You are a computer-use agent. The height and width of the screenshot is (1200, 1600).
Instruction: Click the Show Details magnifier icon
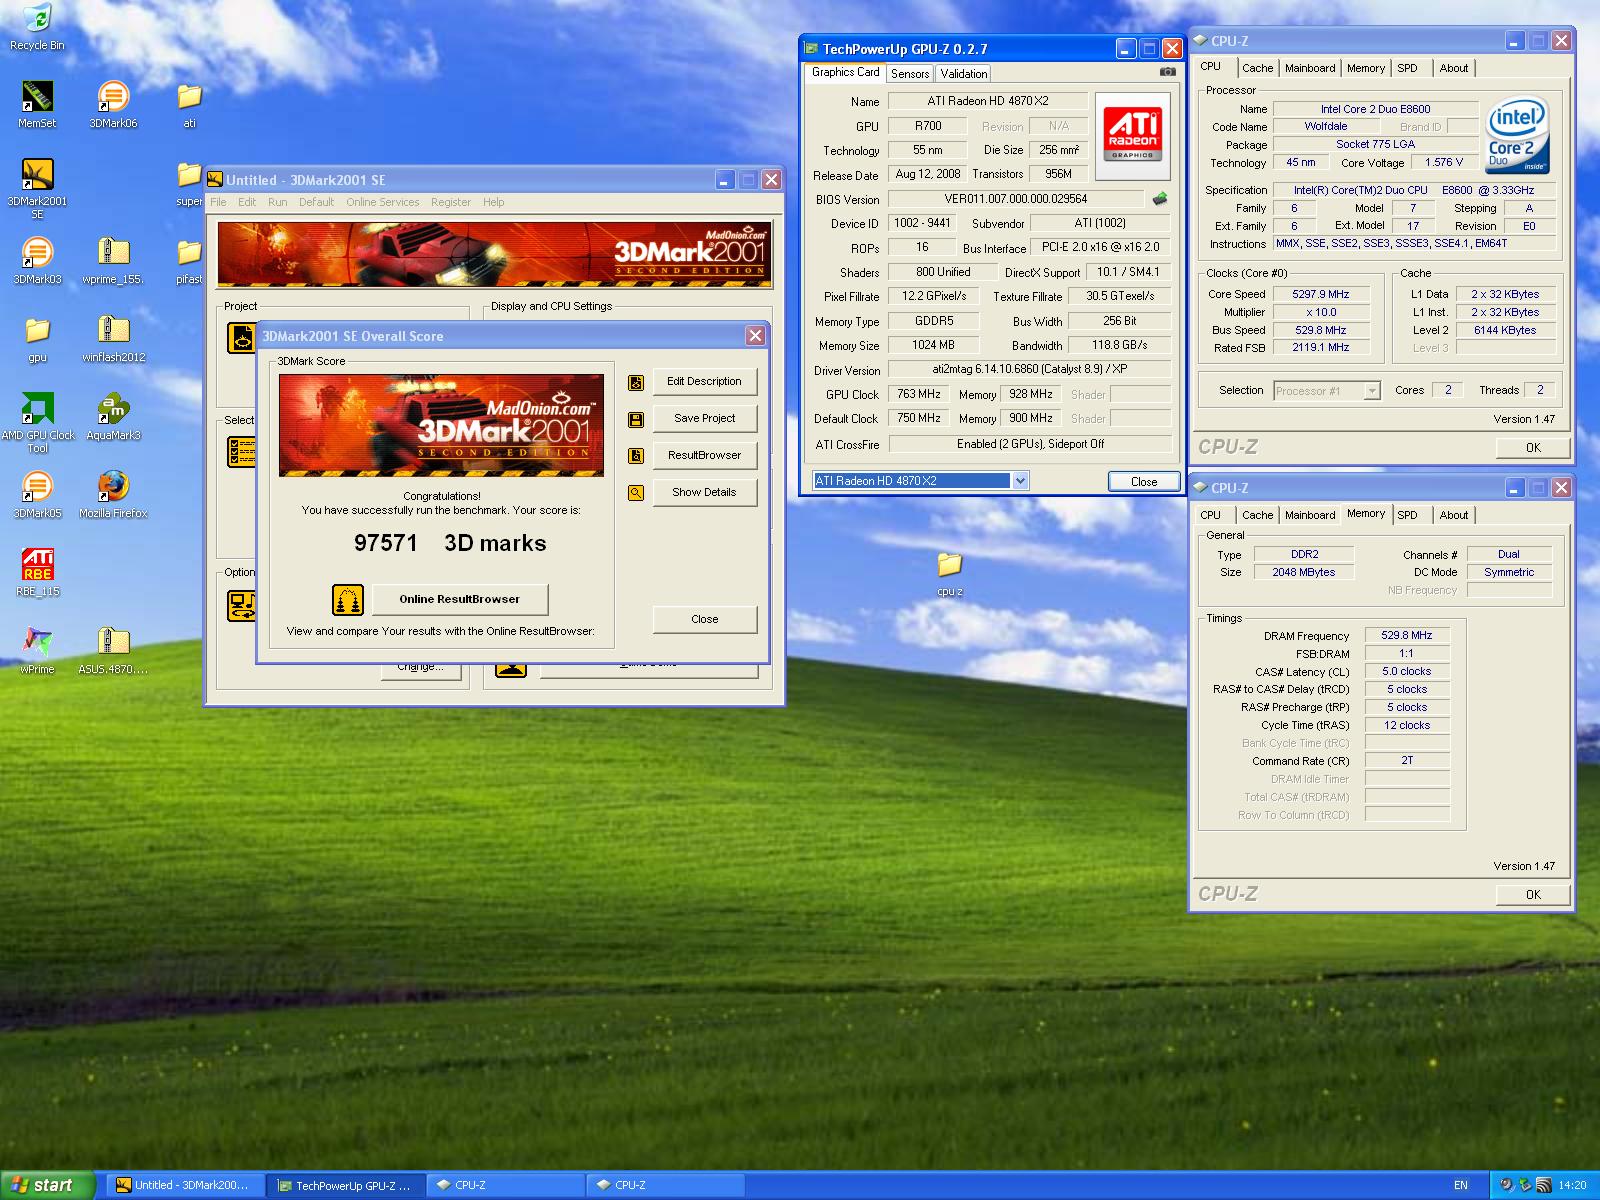tap(636, 493)
